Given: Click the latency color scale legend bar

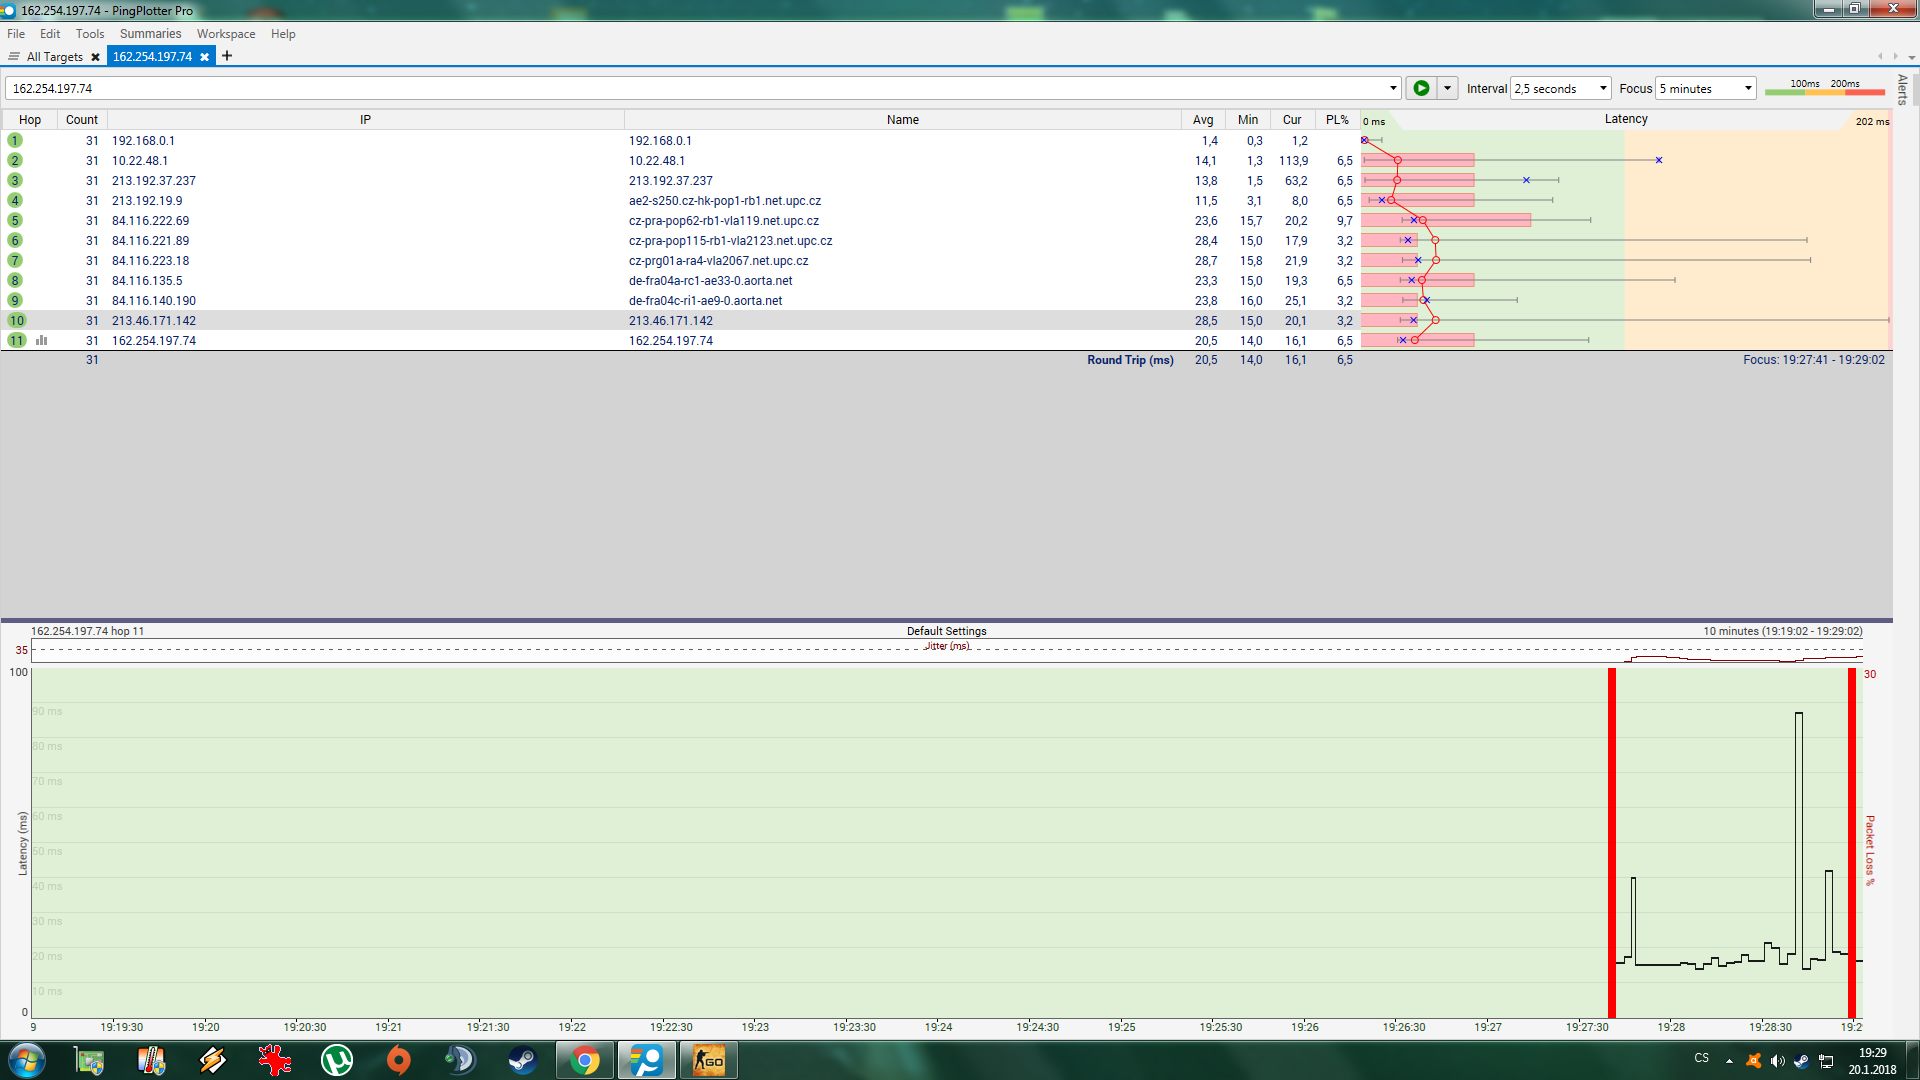Looking at the screenshot, I should point(1824,92).
